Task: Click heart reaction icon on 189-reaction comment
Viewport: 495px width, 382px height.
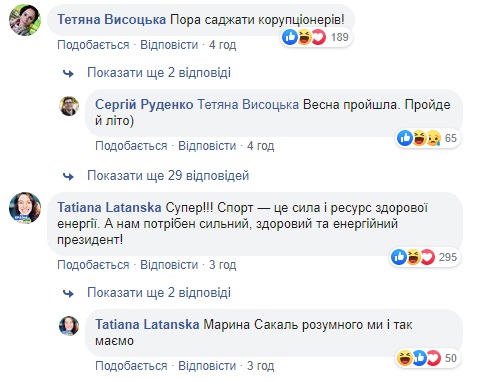Action: (319, 37)
